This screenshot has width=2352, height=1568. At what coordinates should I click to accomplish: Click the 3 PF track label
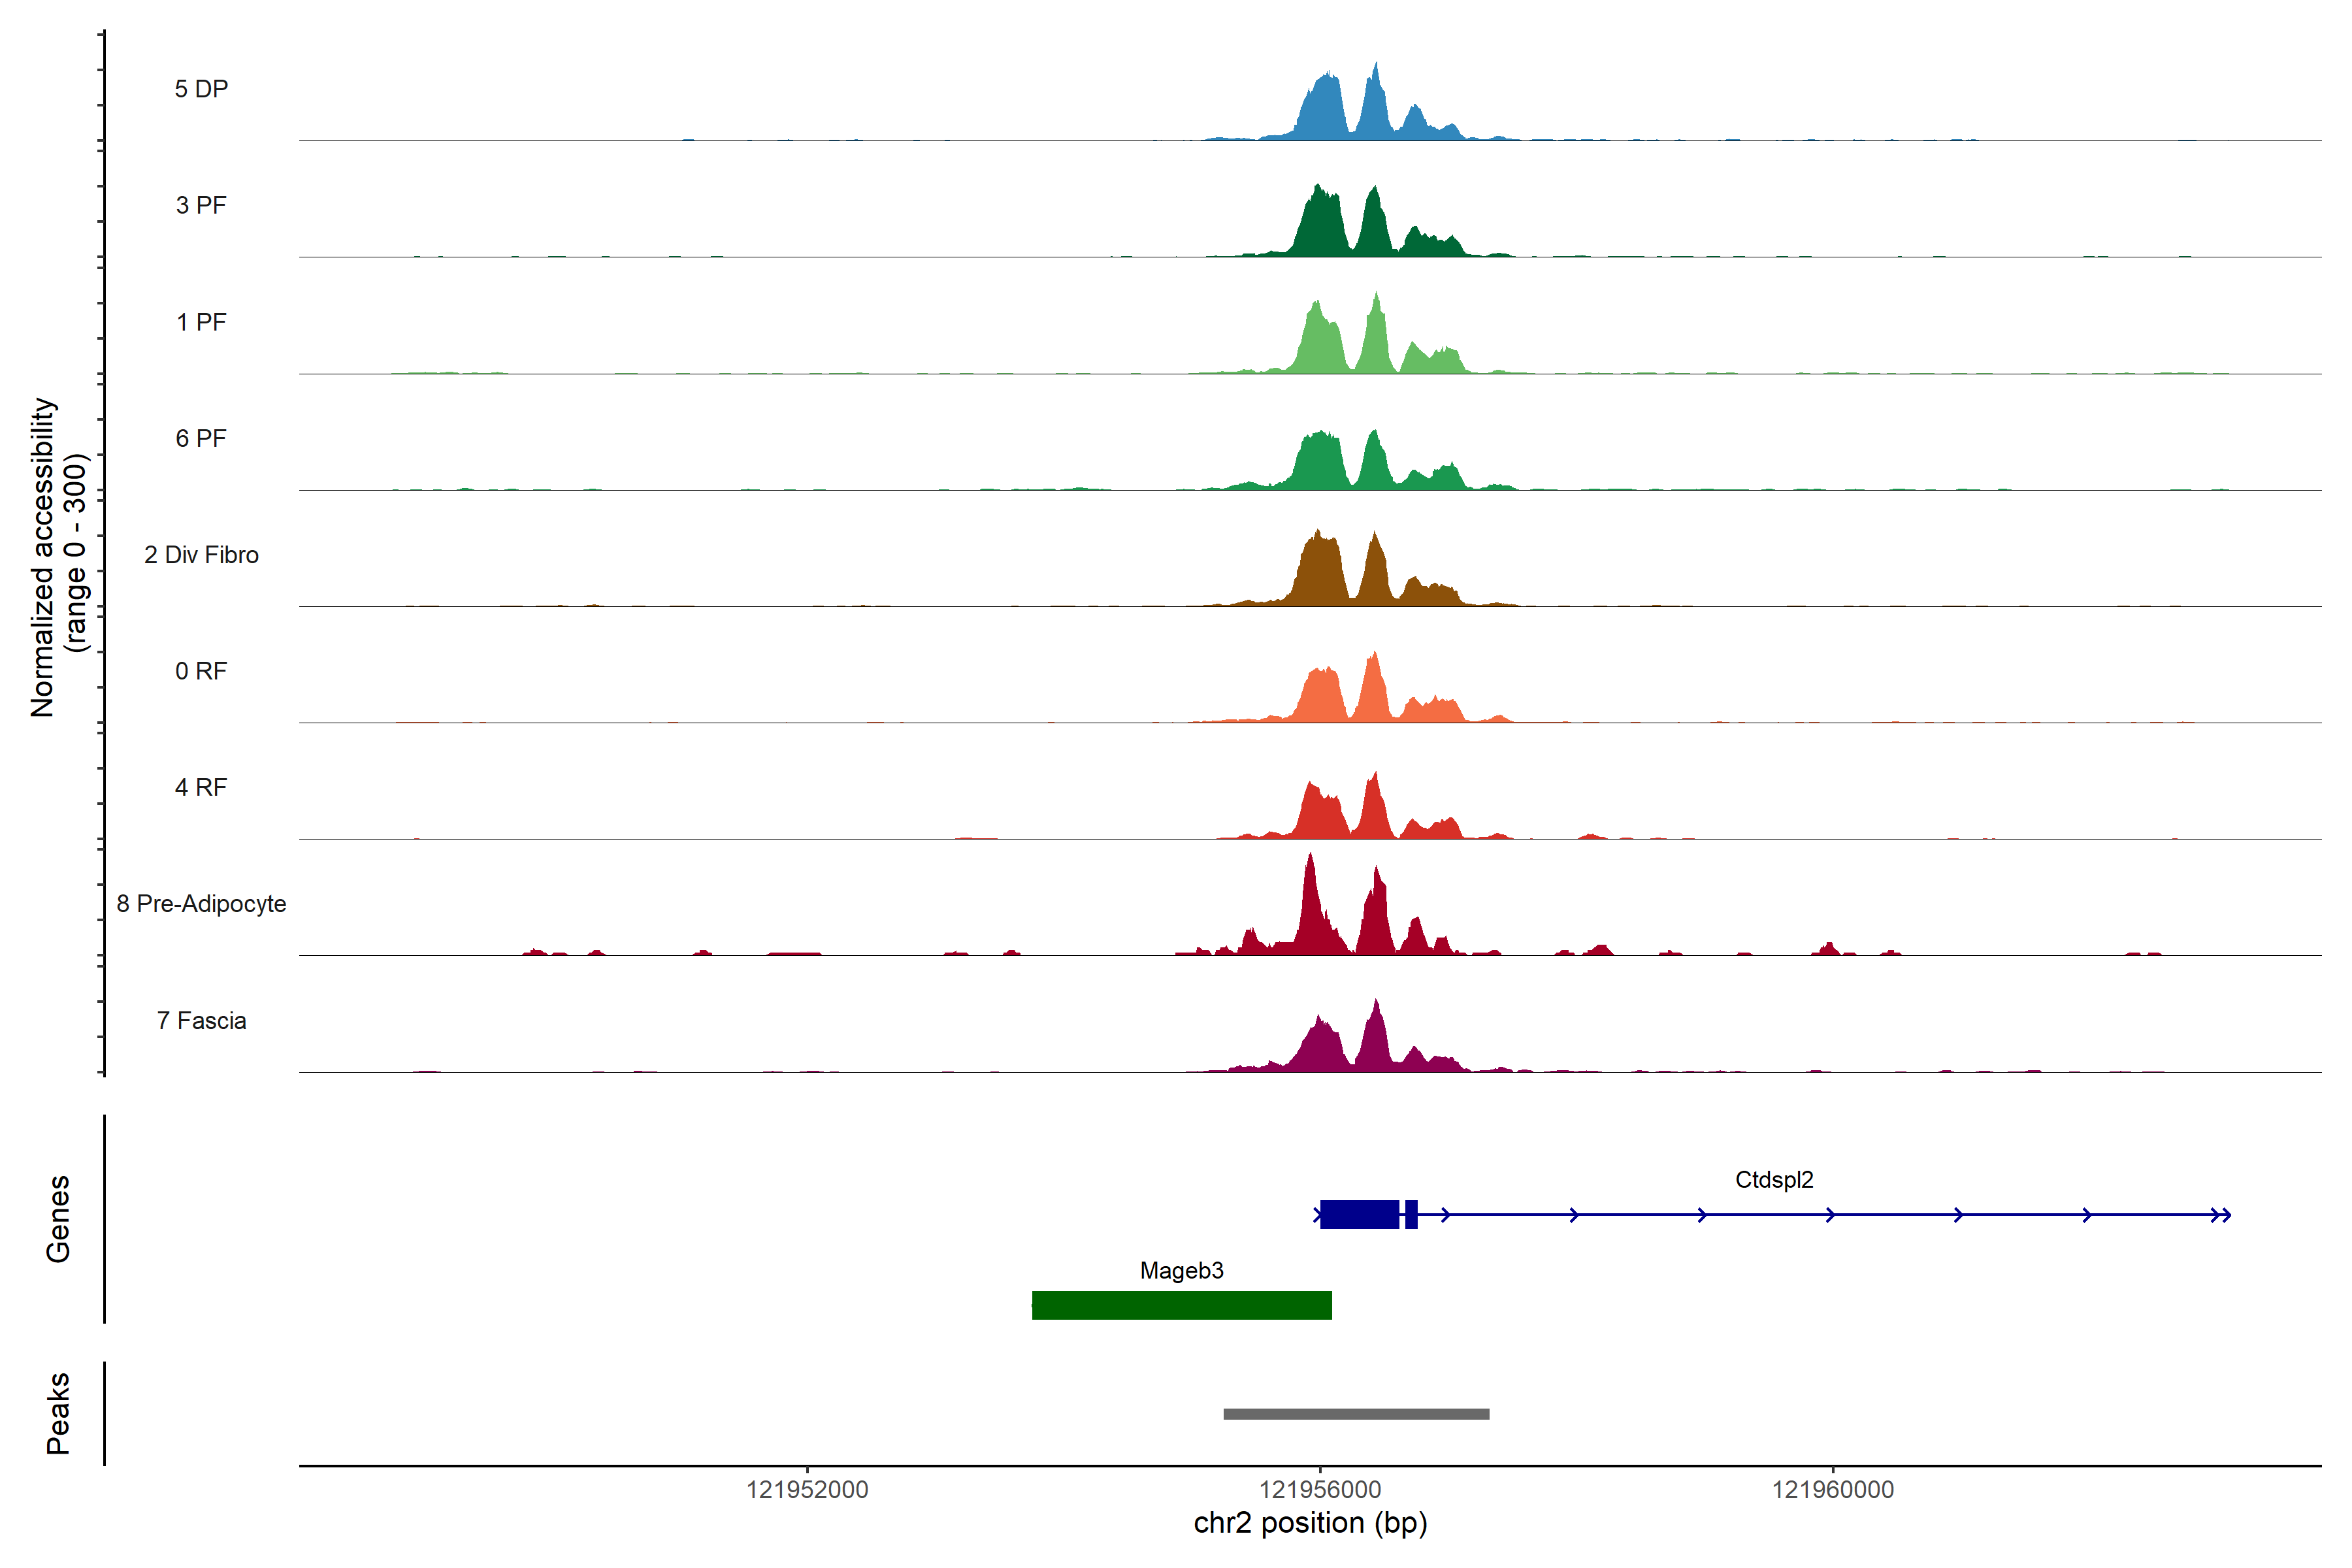(x=201, y=205)
